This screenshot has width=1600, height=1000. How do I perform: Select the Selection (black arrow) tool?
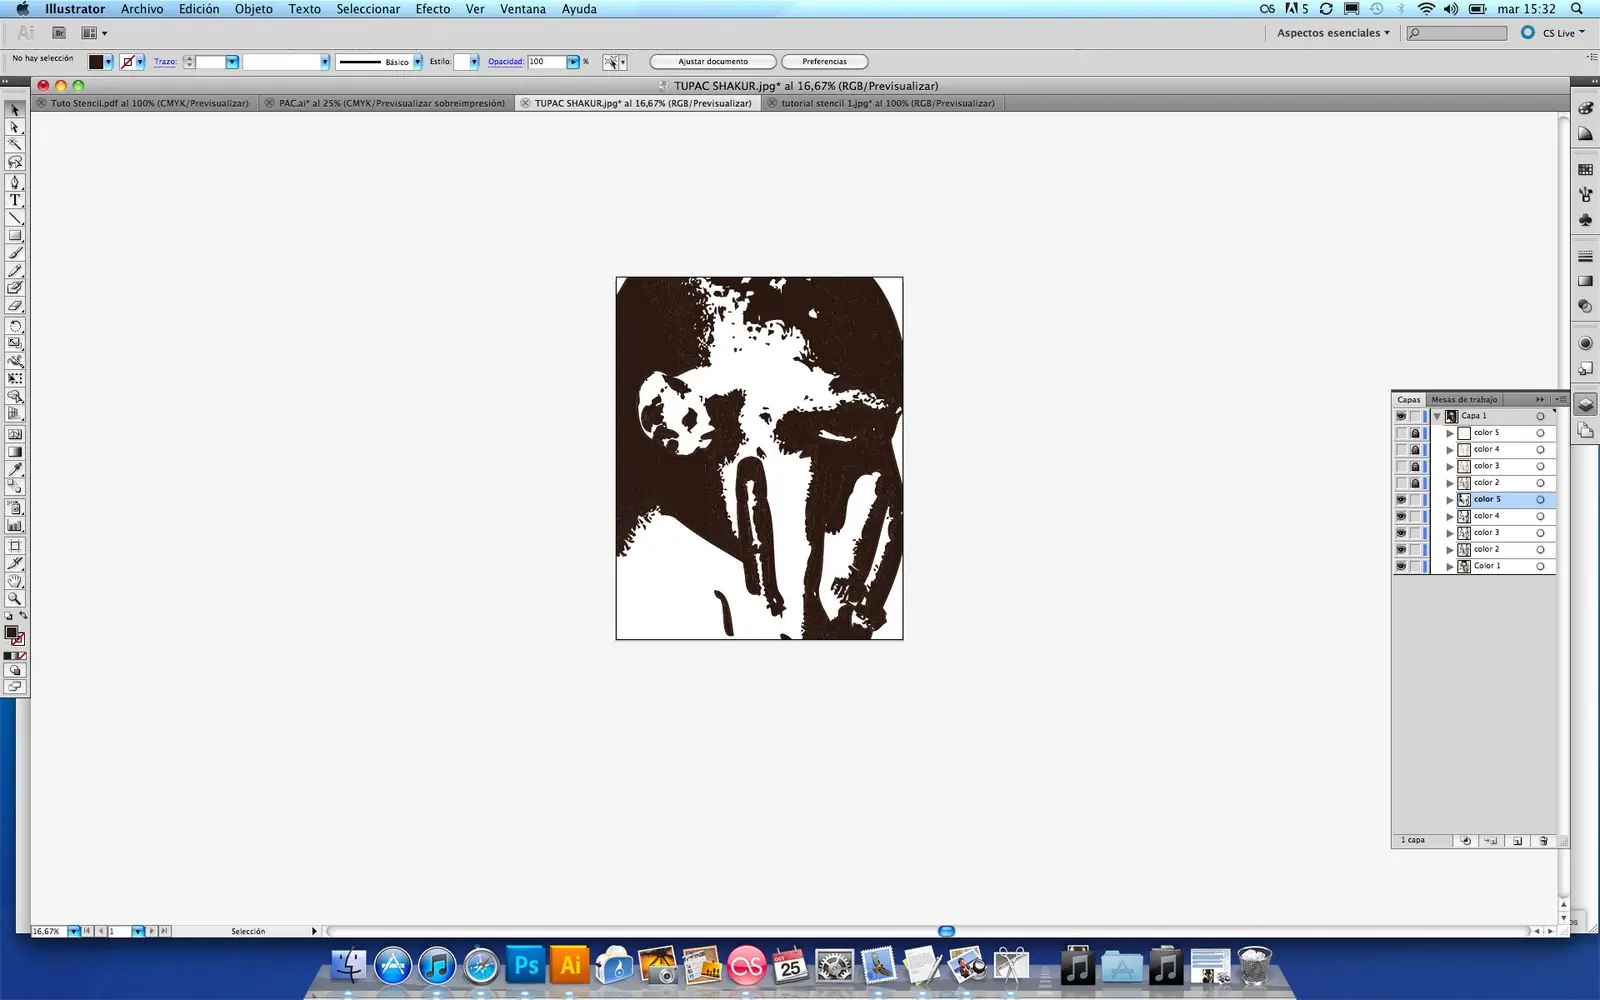click(x=15, y=109)
